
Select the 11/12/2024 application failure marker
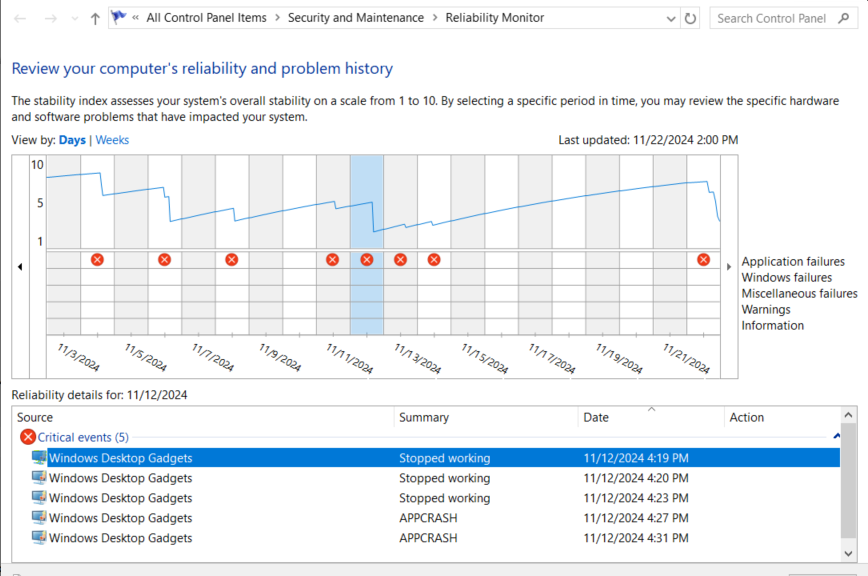point(367,259)
